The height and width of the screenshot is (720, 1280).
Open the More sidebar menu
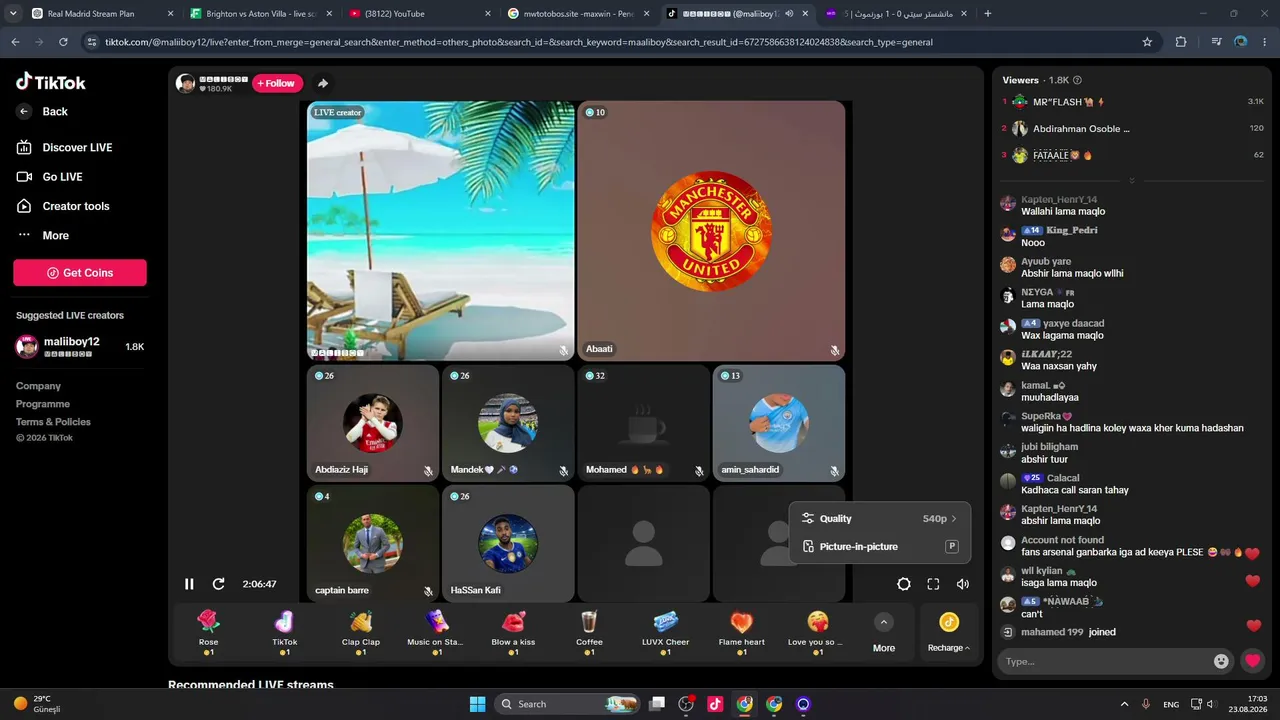click(43, 235)
